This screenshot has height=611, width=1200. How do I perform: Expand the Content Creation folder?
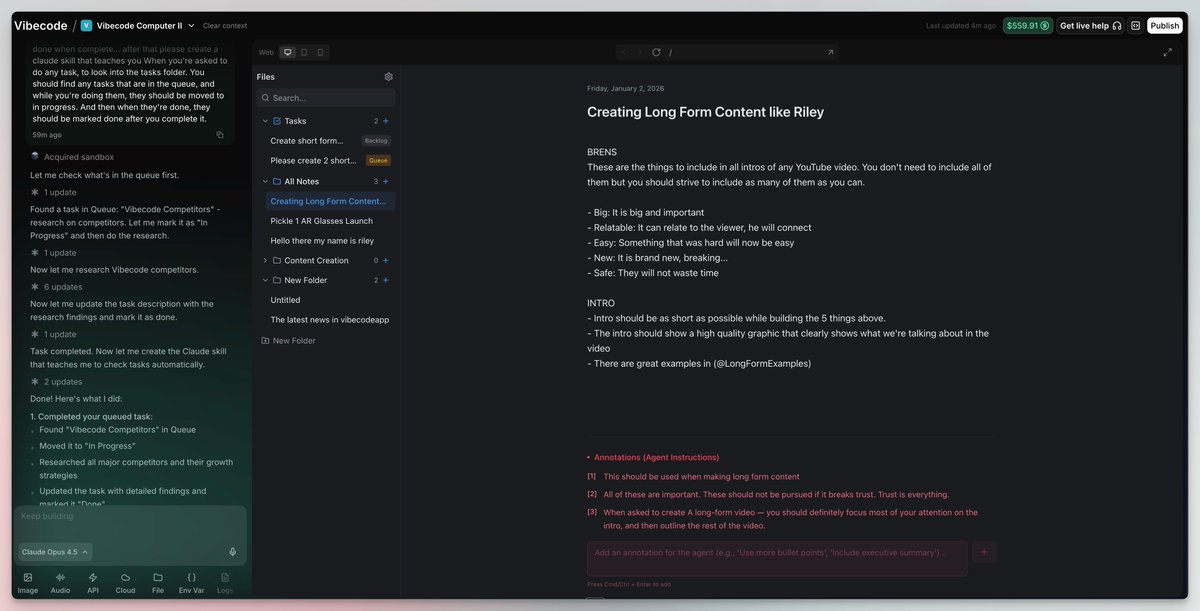click(x=265, y=260)
